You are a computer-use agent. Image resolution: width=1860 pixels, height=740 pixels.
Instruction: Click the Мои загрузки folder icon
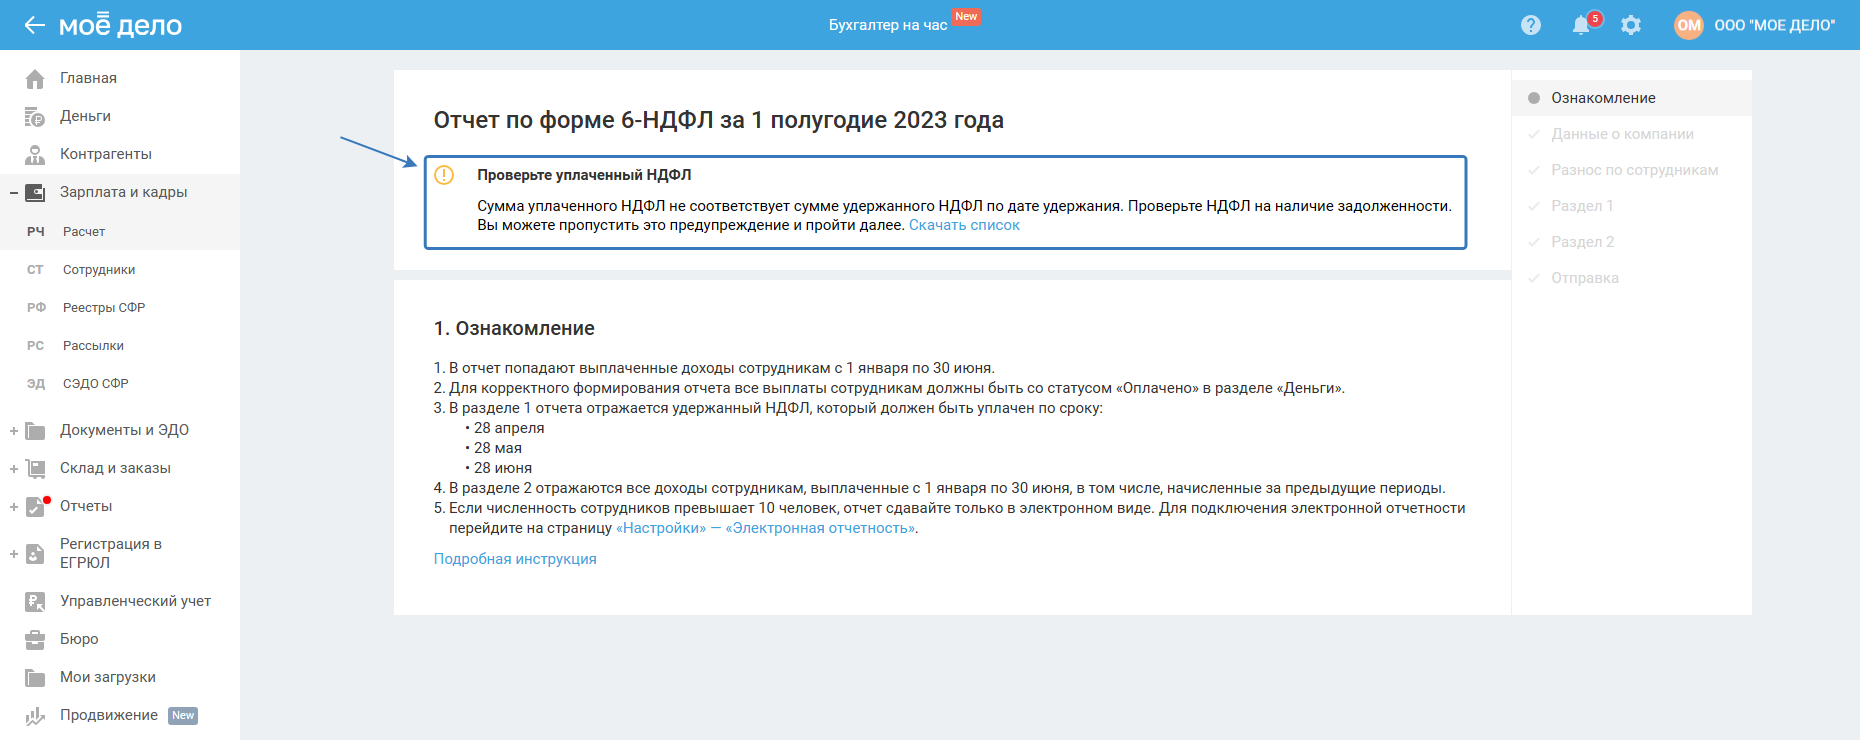point(35,677)
